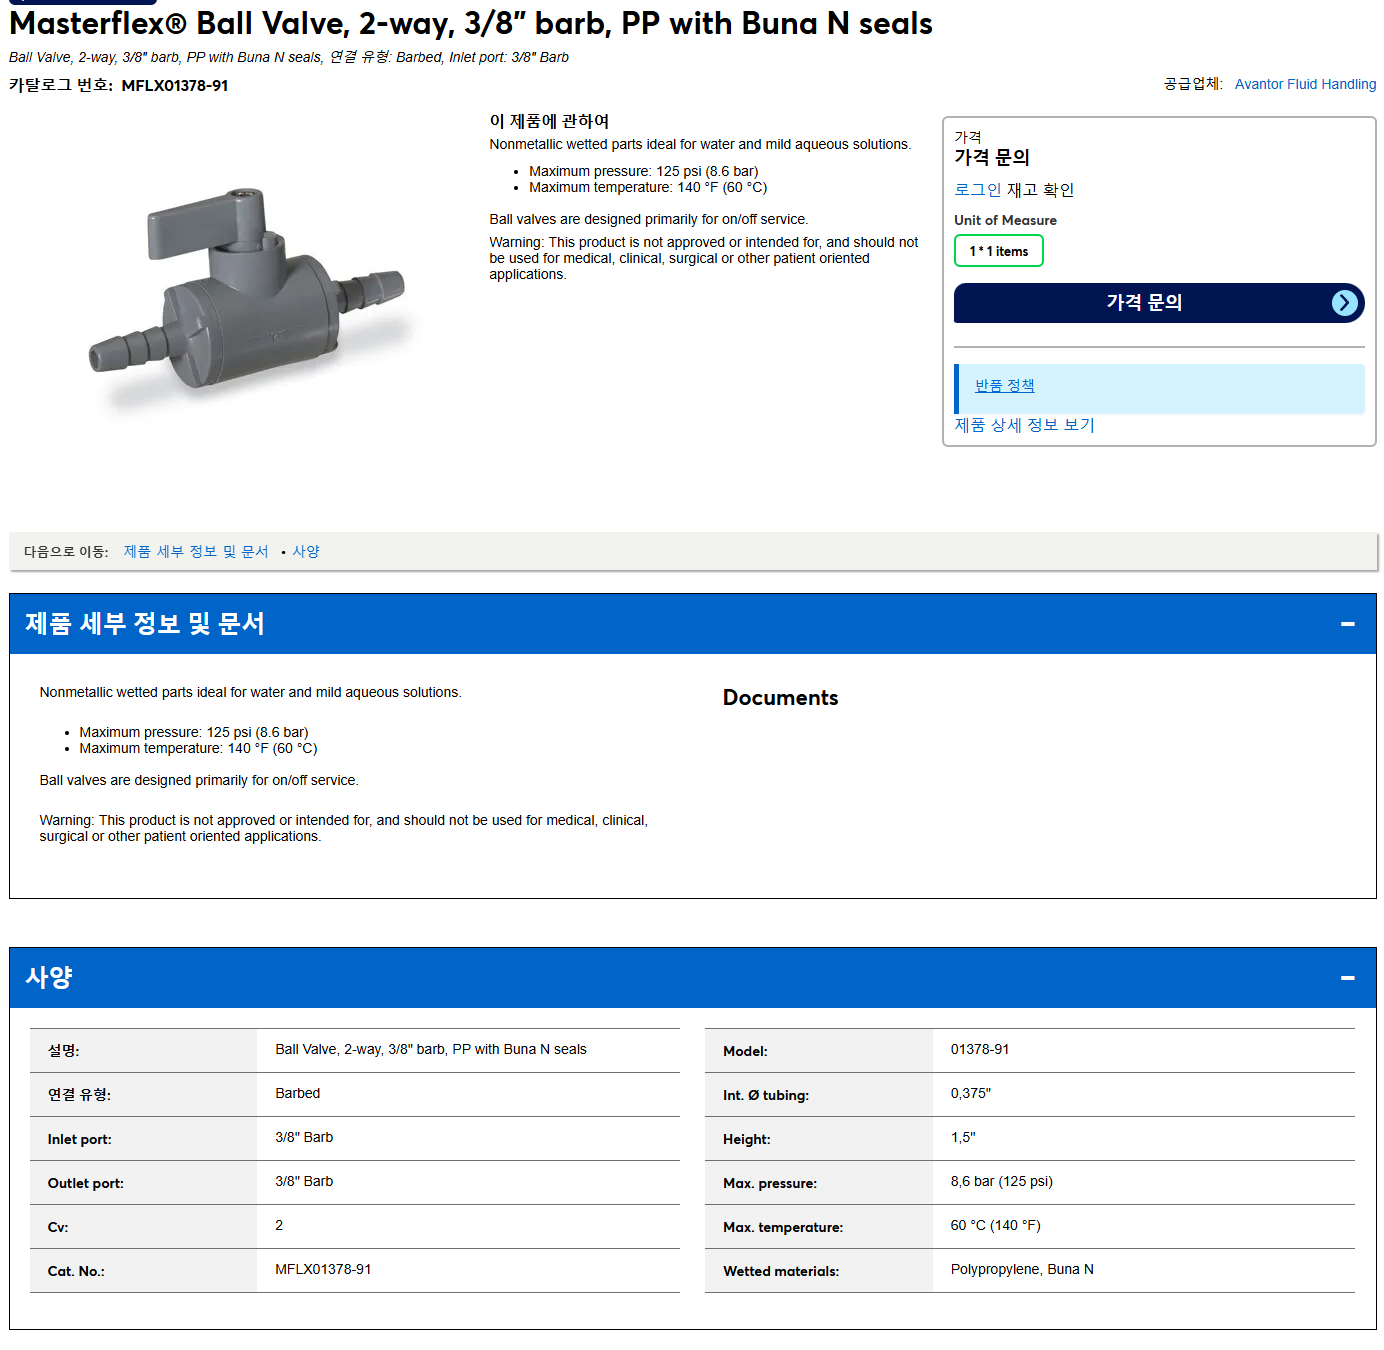Click the Max. pressure value 8,6 bar (125 psi)
The width and height of the screenshot is (1384, 1350).
tap(1001, 1181)
